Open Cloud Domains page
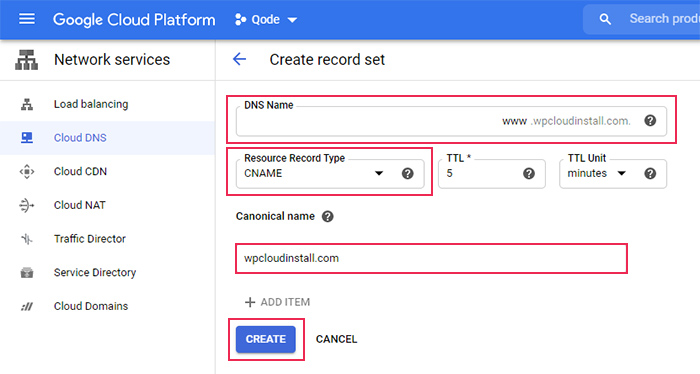Viewport: 700px width, 374px height. pos(107,306)
